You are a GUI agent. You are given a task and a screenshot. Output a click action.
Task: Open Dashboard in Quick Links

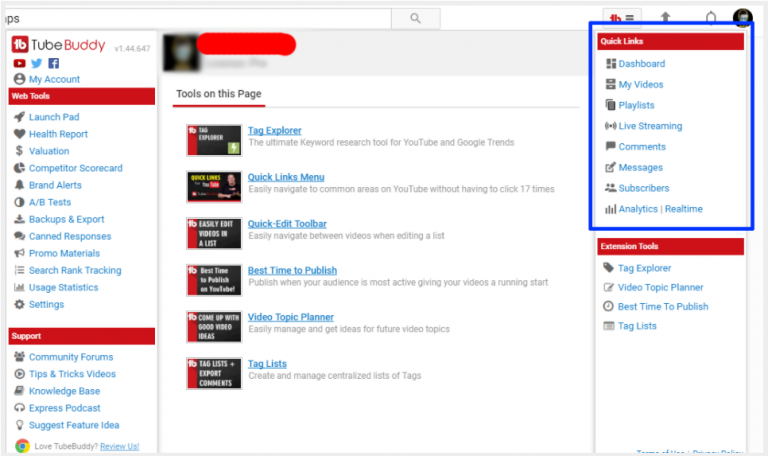pos(642,64)
